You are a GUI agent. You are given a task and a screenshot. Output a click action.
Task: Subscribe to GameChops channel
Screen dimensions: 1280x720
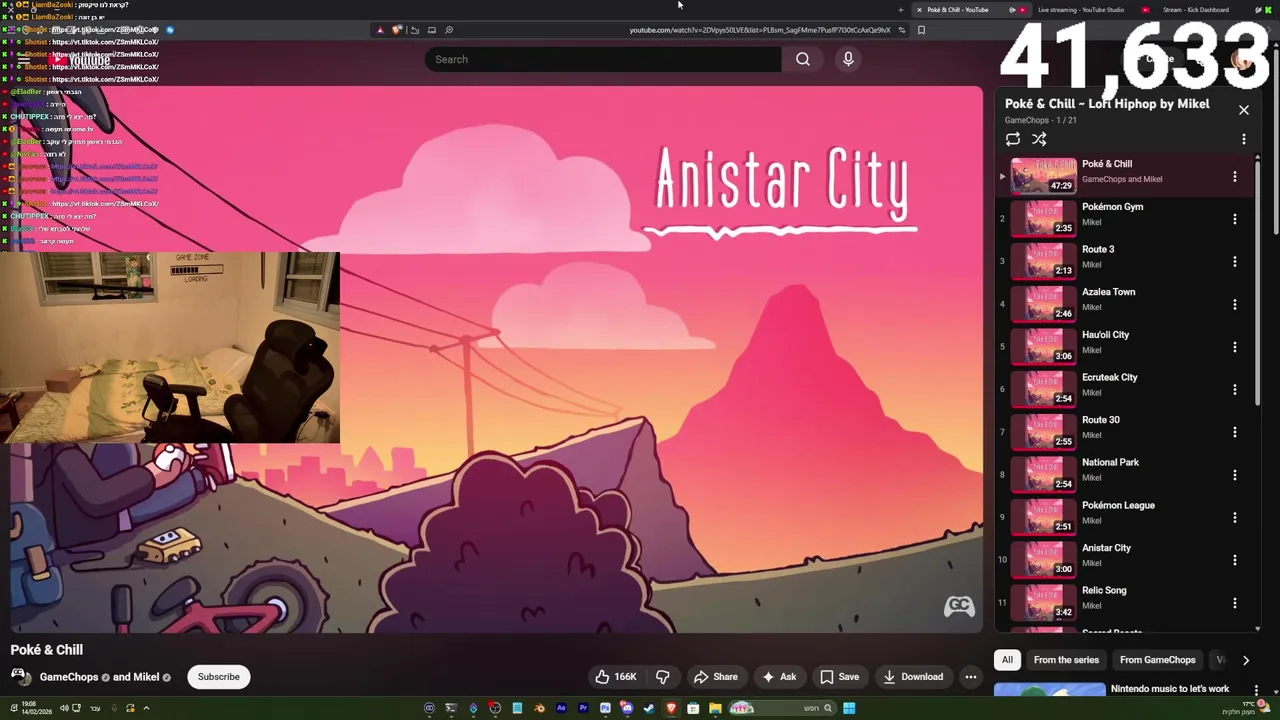218,677
